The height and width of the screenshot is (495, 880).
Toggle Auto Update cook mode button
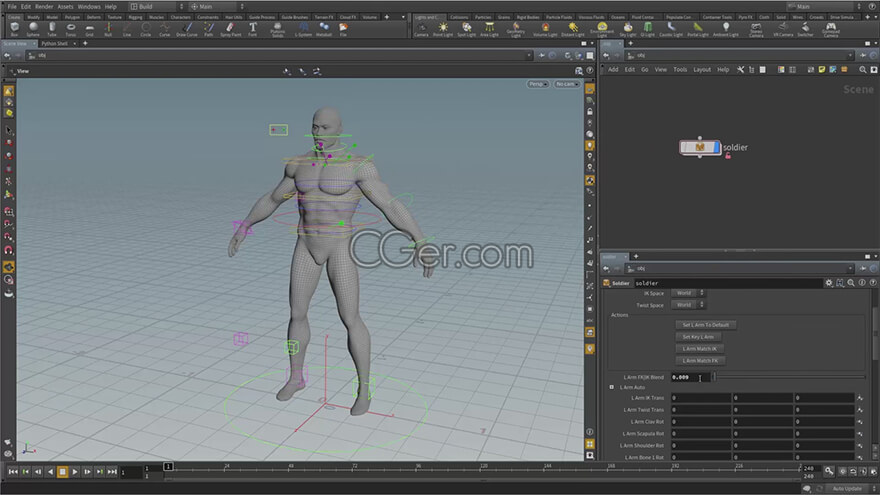click(x=846, y=488)
